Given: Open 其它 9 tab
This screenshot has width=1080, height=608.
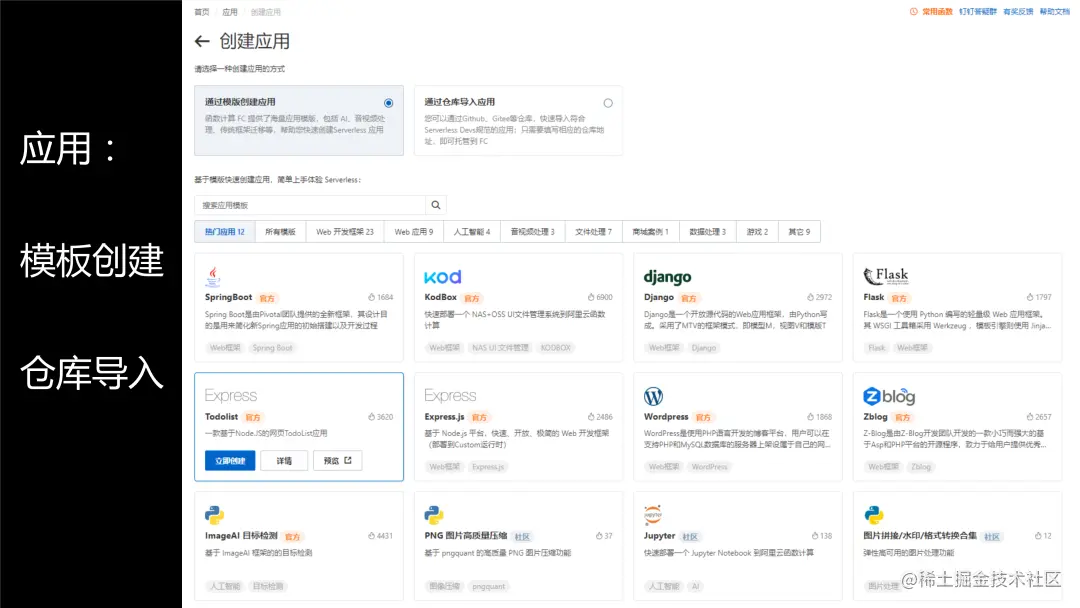Looking at the screenshot, I should 799,232.
